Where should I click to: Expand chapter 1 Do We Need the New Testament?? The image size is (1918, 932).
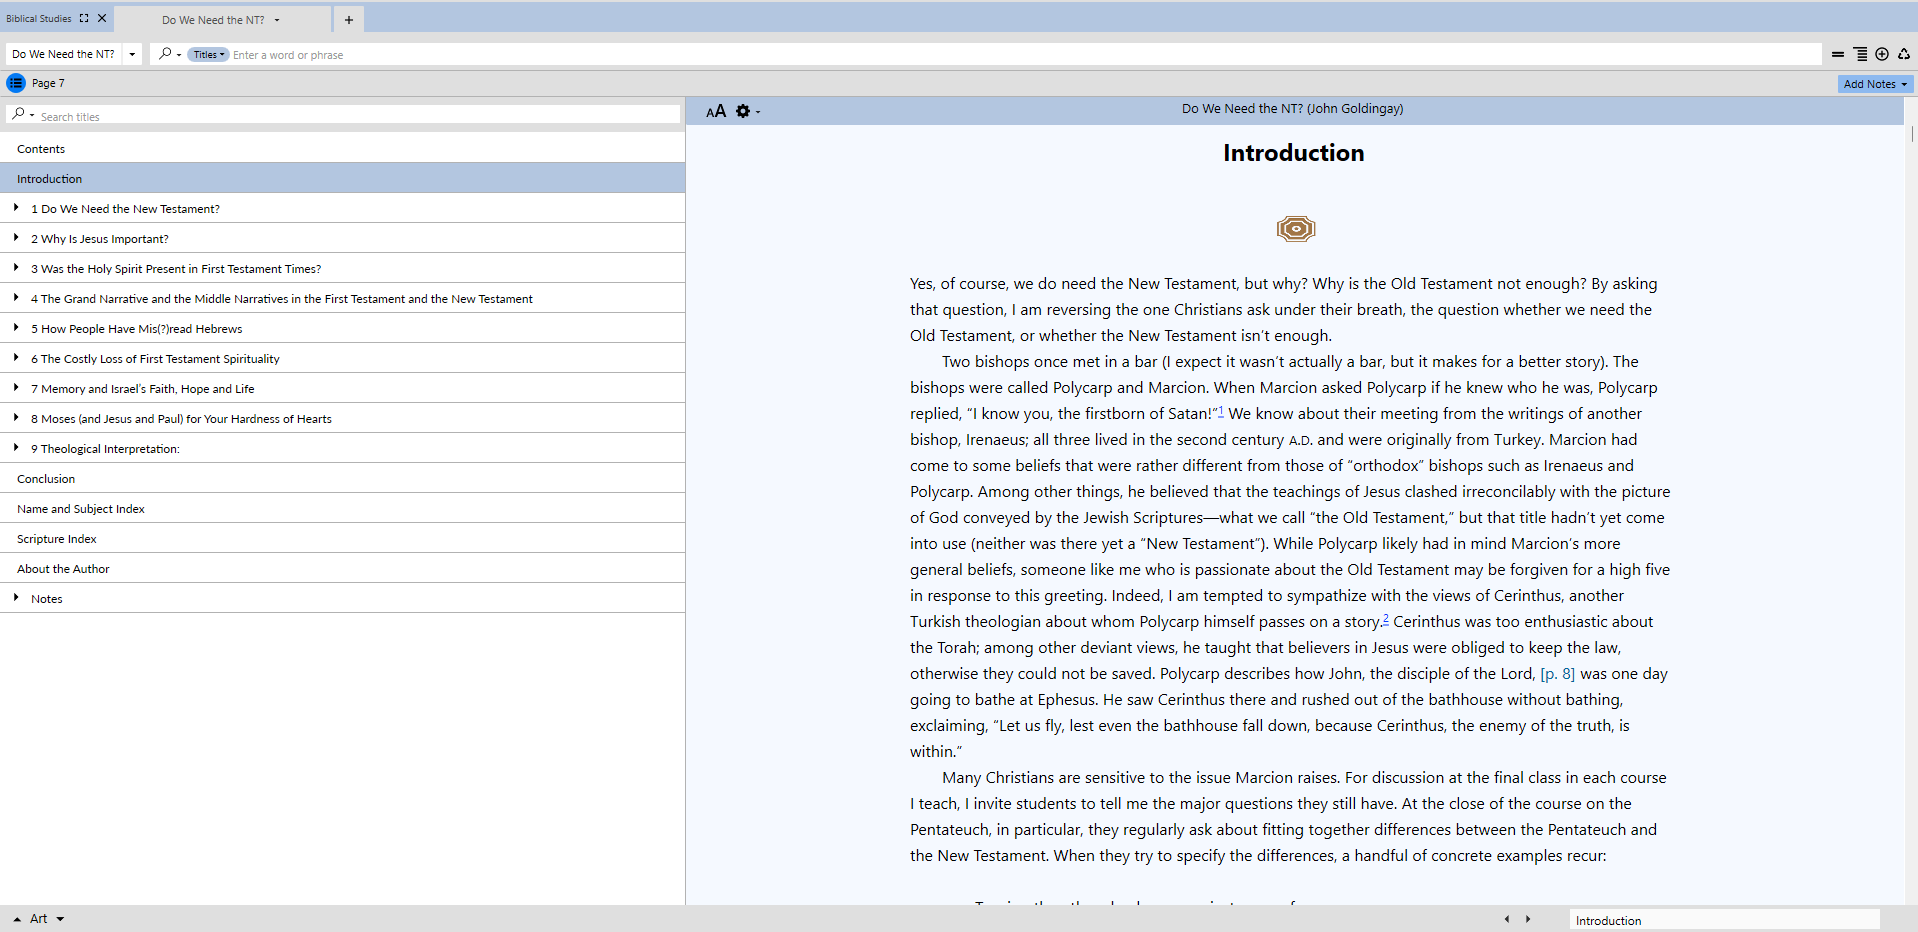pos(16,208)
